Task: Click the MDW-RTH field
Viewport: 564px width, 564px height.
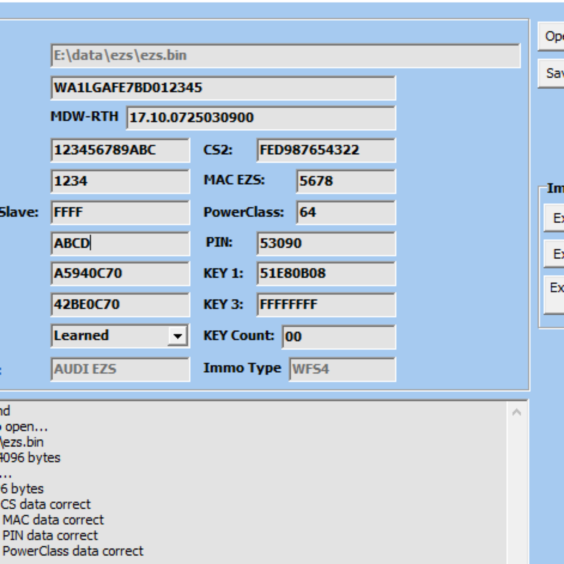Action: pyautogui.click(x=261, y=118)
